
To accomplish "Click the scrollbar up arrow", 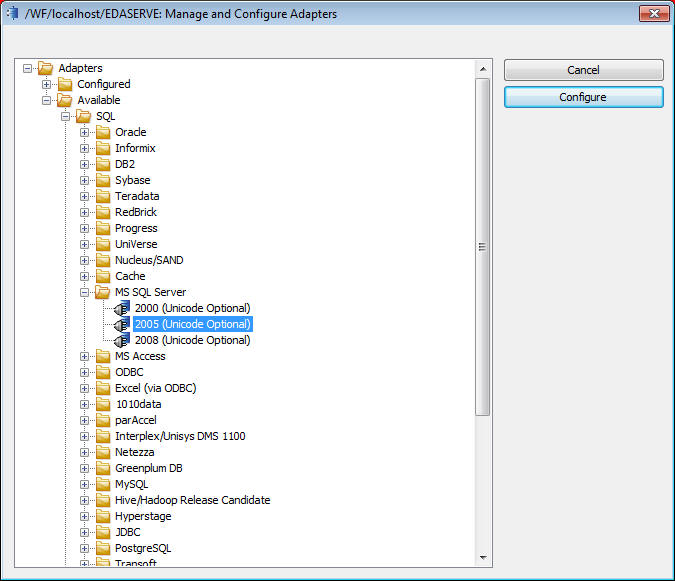I will (483, 69).
